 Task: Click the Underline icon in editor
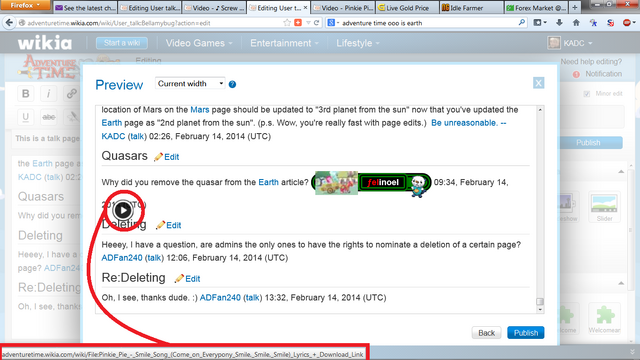coord(25,117)
